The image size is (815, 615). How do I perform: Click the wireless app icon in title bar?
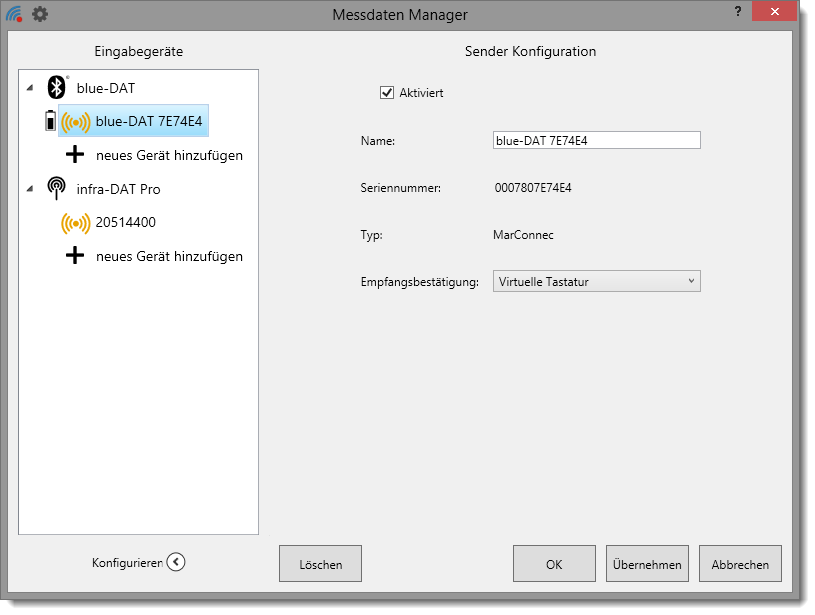click(14, 14)
